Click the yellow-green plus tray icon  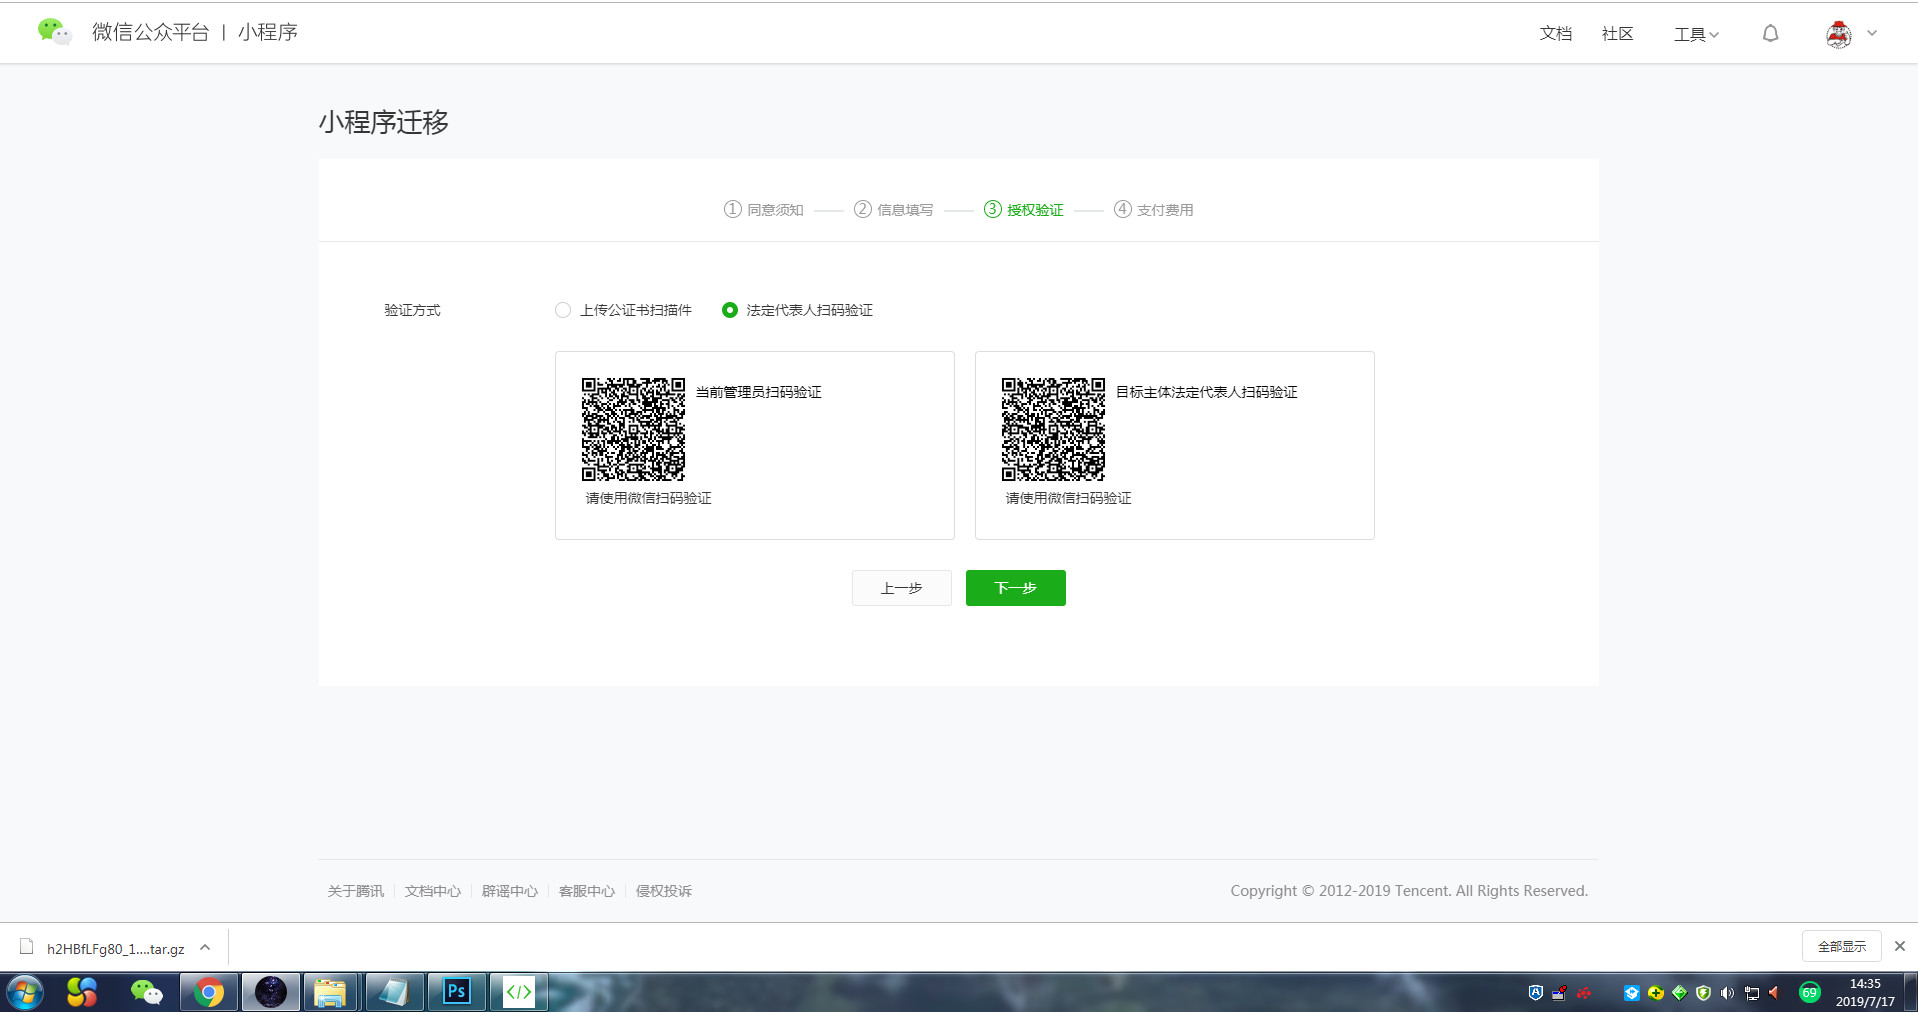click(x=1656, y=992)
